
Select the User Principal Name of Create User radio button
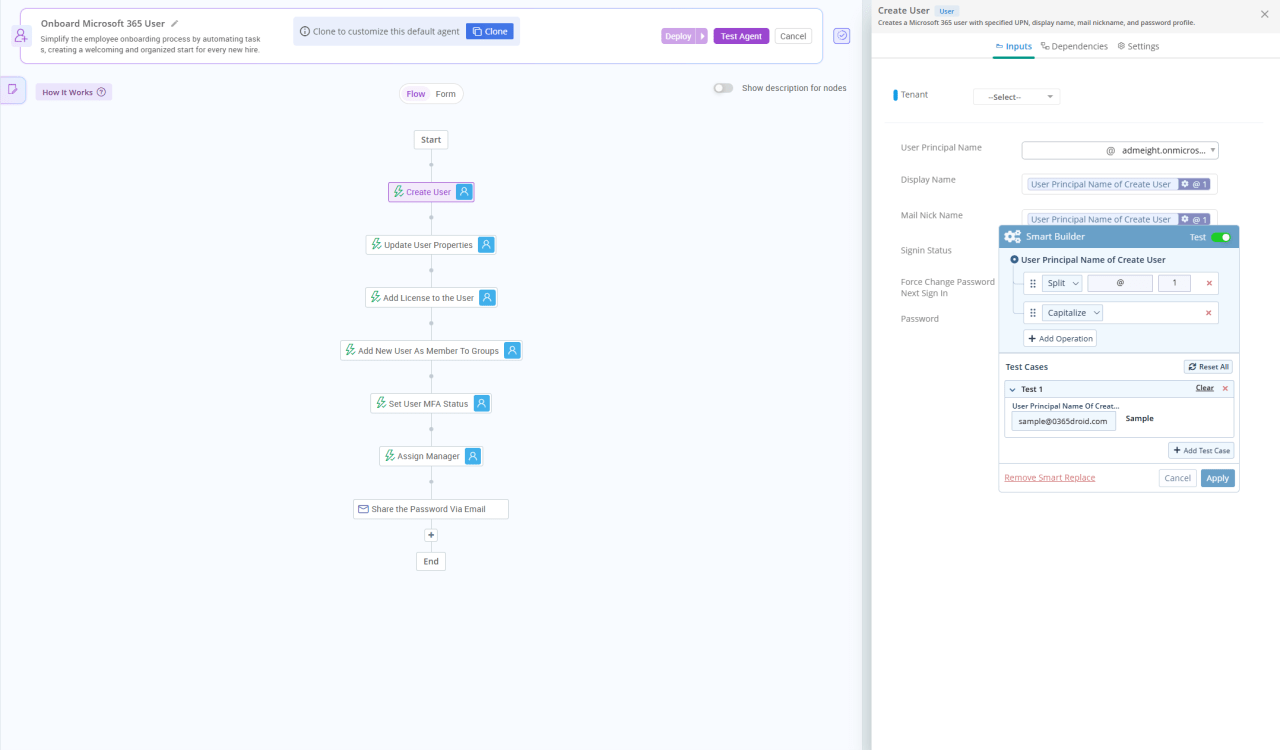[x=1014, y=259]
